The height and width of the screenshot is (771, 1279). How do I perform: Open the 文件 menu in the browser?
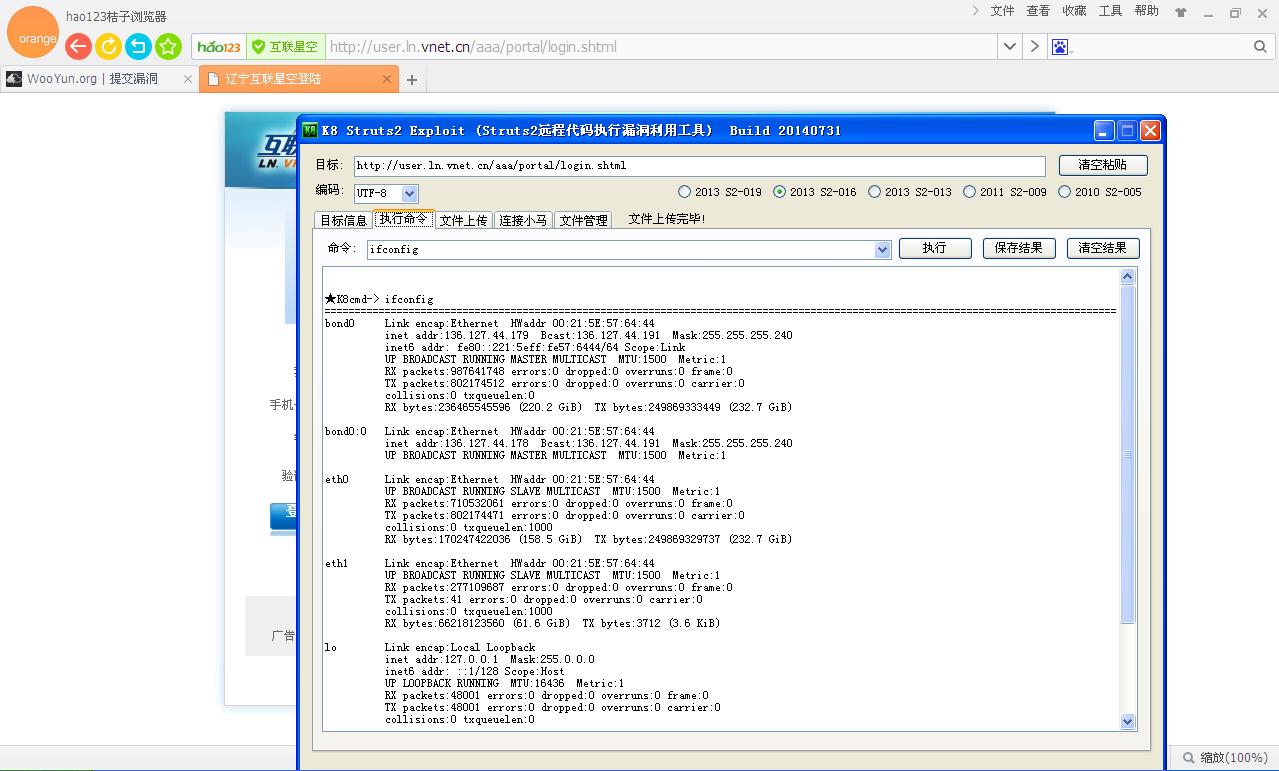(x=1002, y=11)
